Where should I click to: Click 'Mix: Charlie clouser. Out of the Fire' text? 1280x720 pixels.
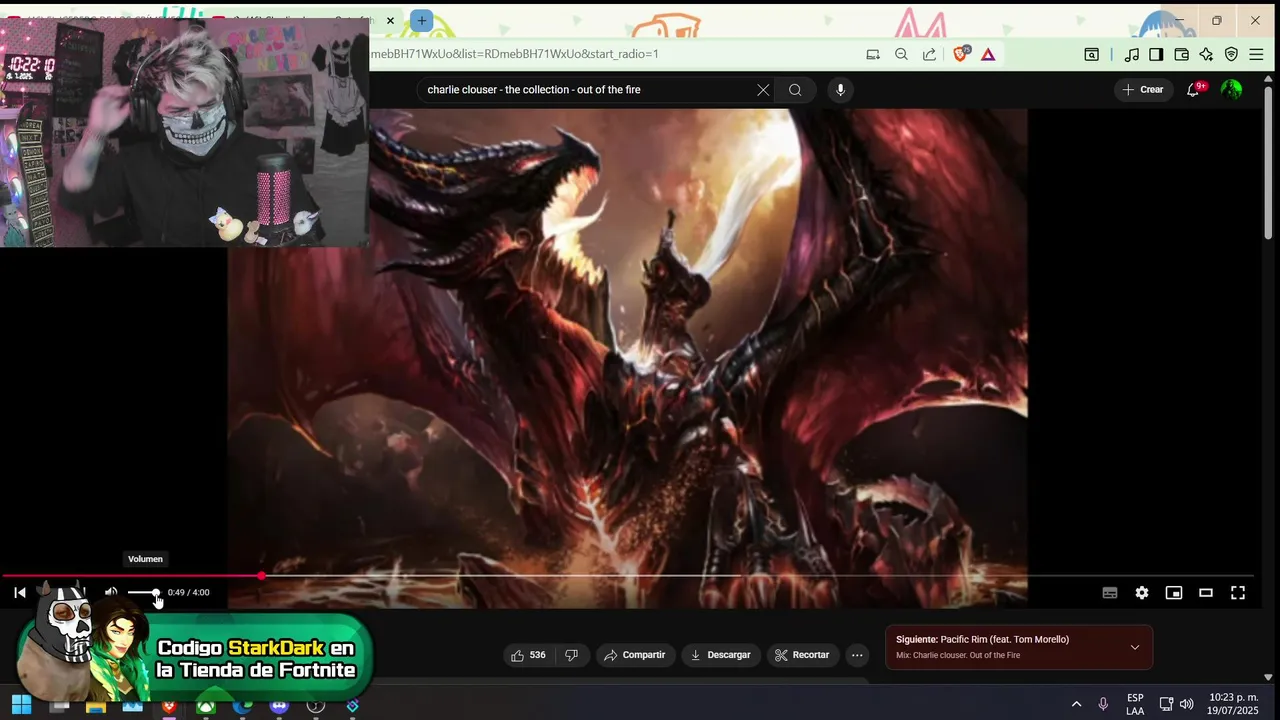tap(958, 656)
